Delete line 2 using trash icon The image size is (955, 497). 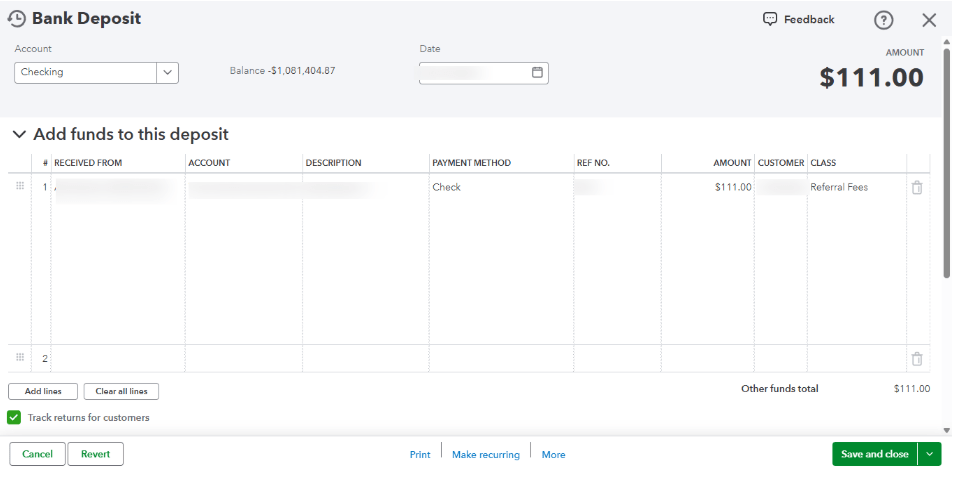(917, 359)
